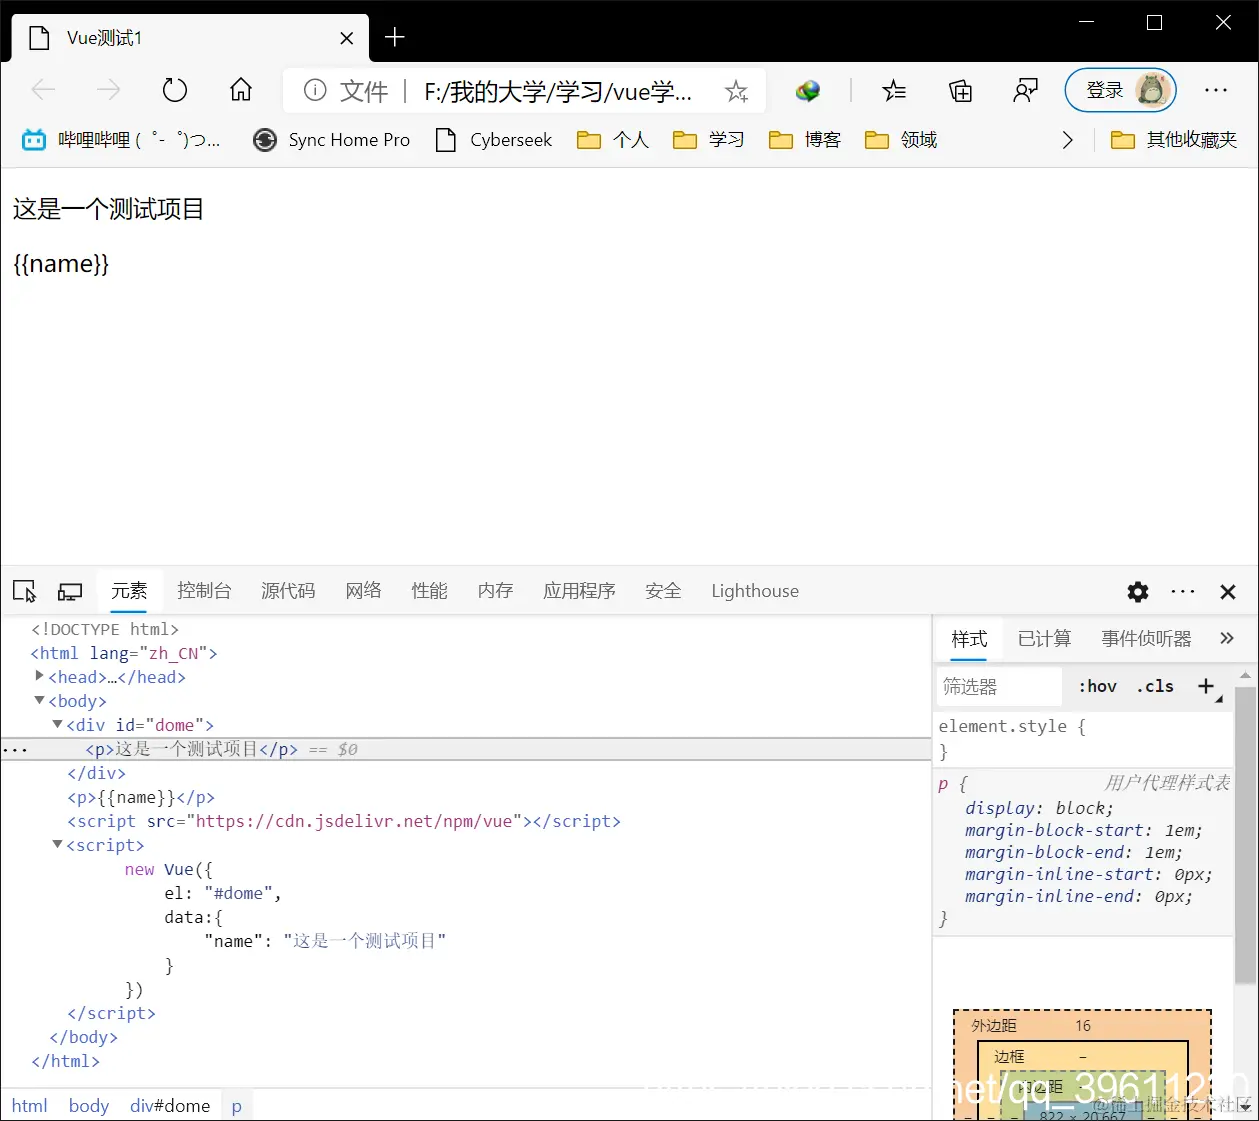Screen dimensions: 1259x1121
Task: Click the feedback person icon
Action: pyautogui.click(x=1025, y=91)
